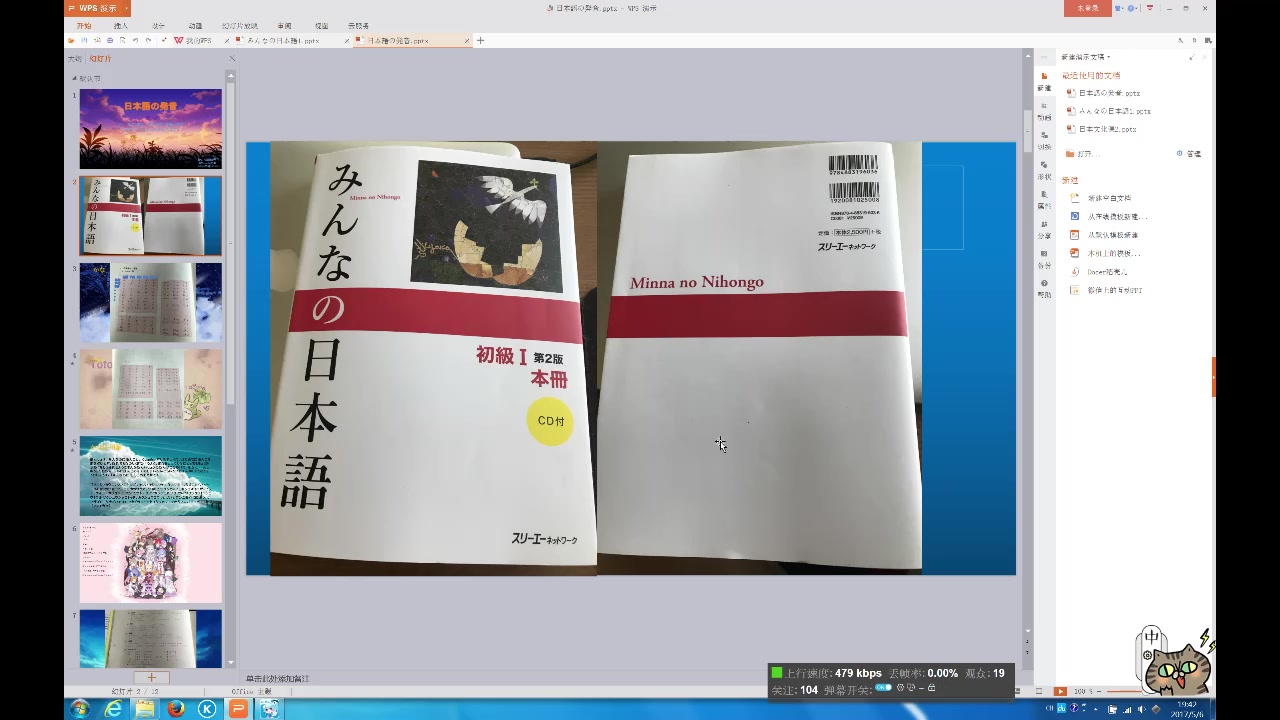
Task: Select slide 7 thumbnail
Action: pos(151,639)
